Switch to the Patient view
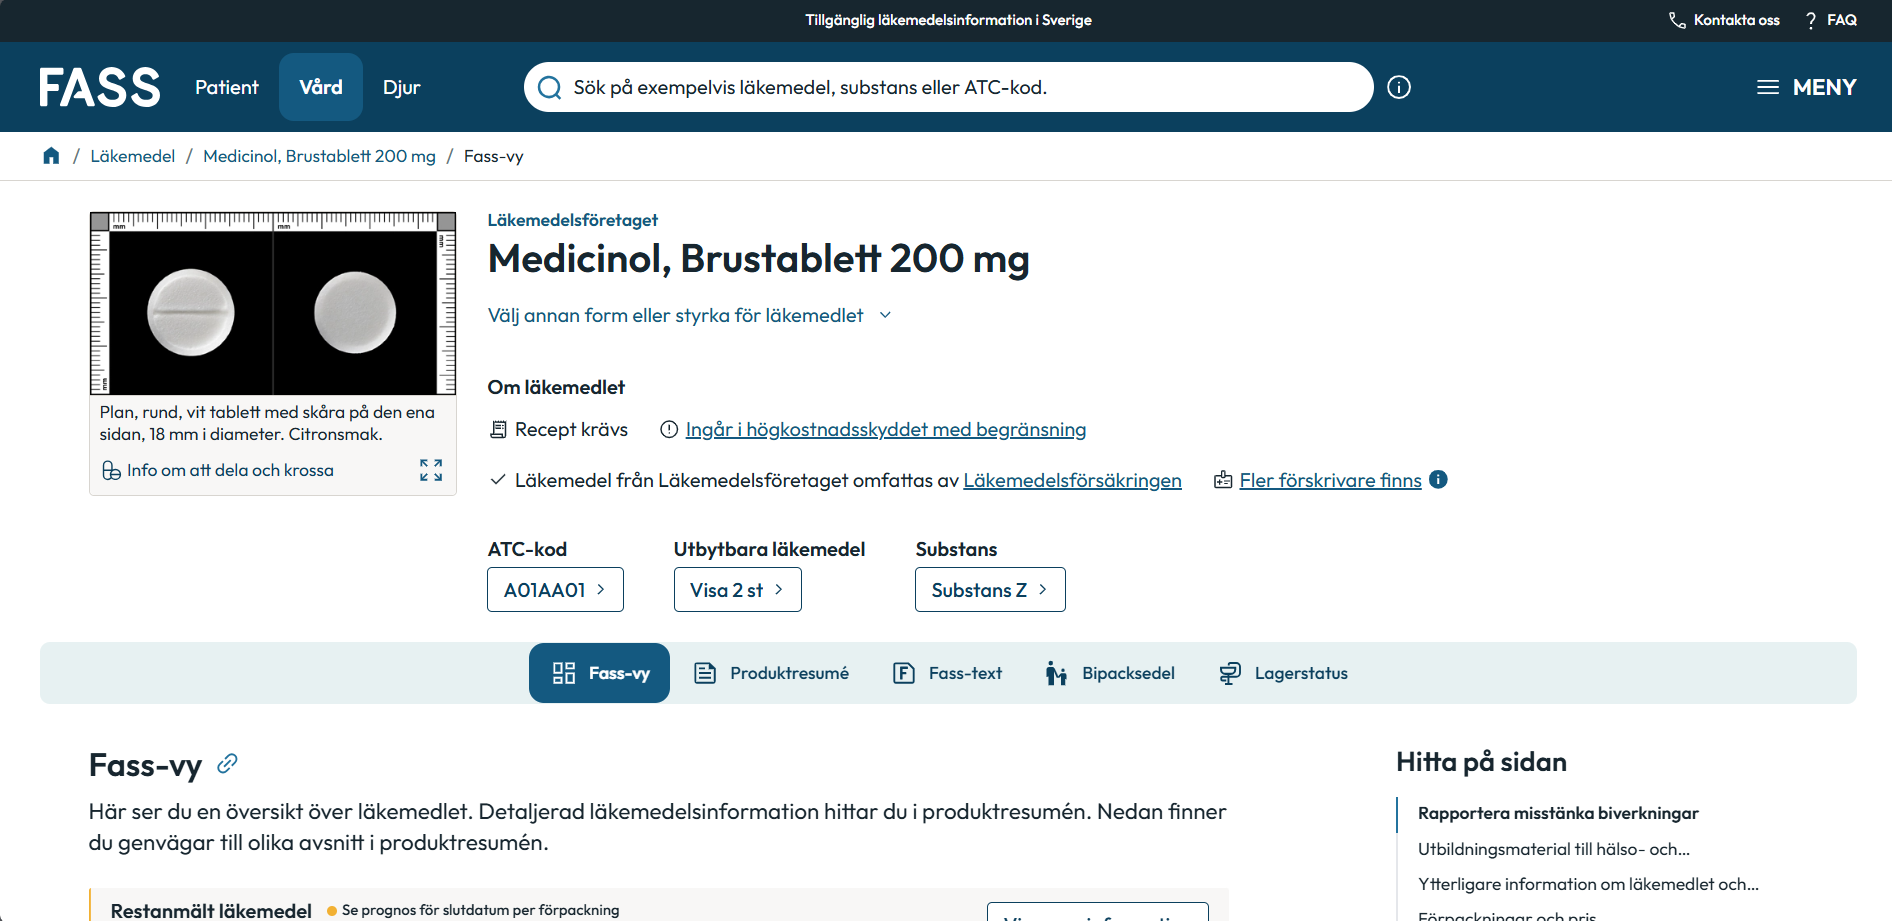1892x921 pixels. [227, 88]
